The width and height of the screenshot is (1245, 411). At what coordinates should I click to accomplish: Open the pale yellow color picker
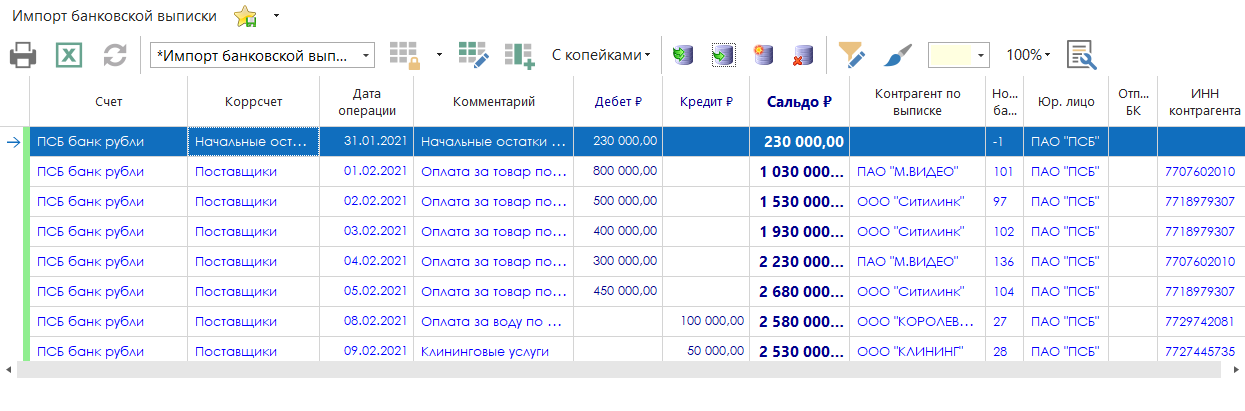[958, 55]
